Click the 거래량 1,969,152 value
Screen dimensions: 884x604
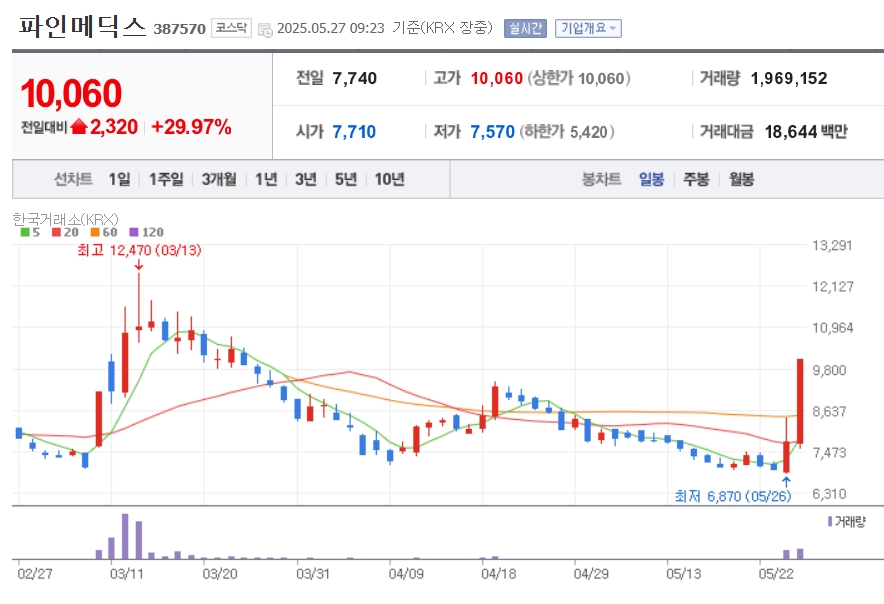[x=789, y=78]
